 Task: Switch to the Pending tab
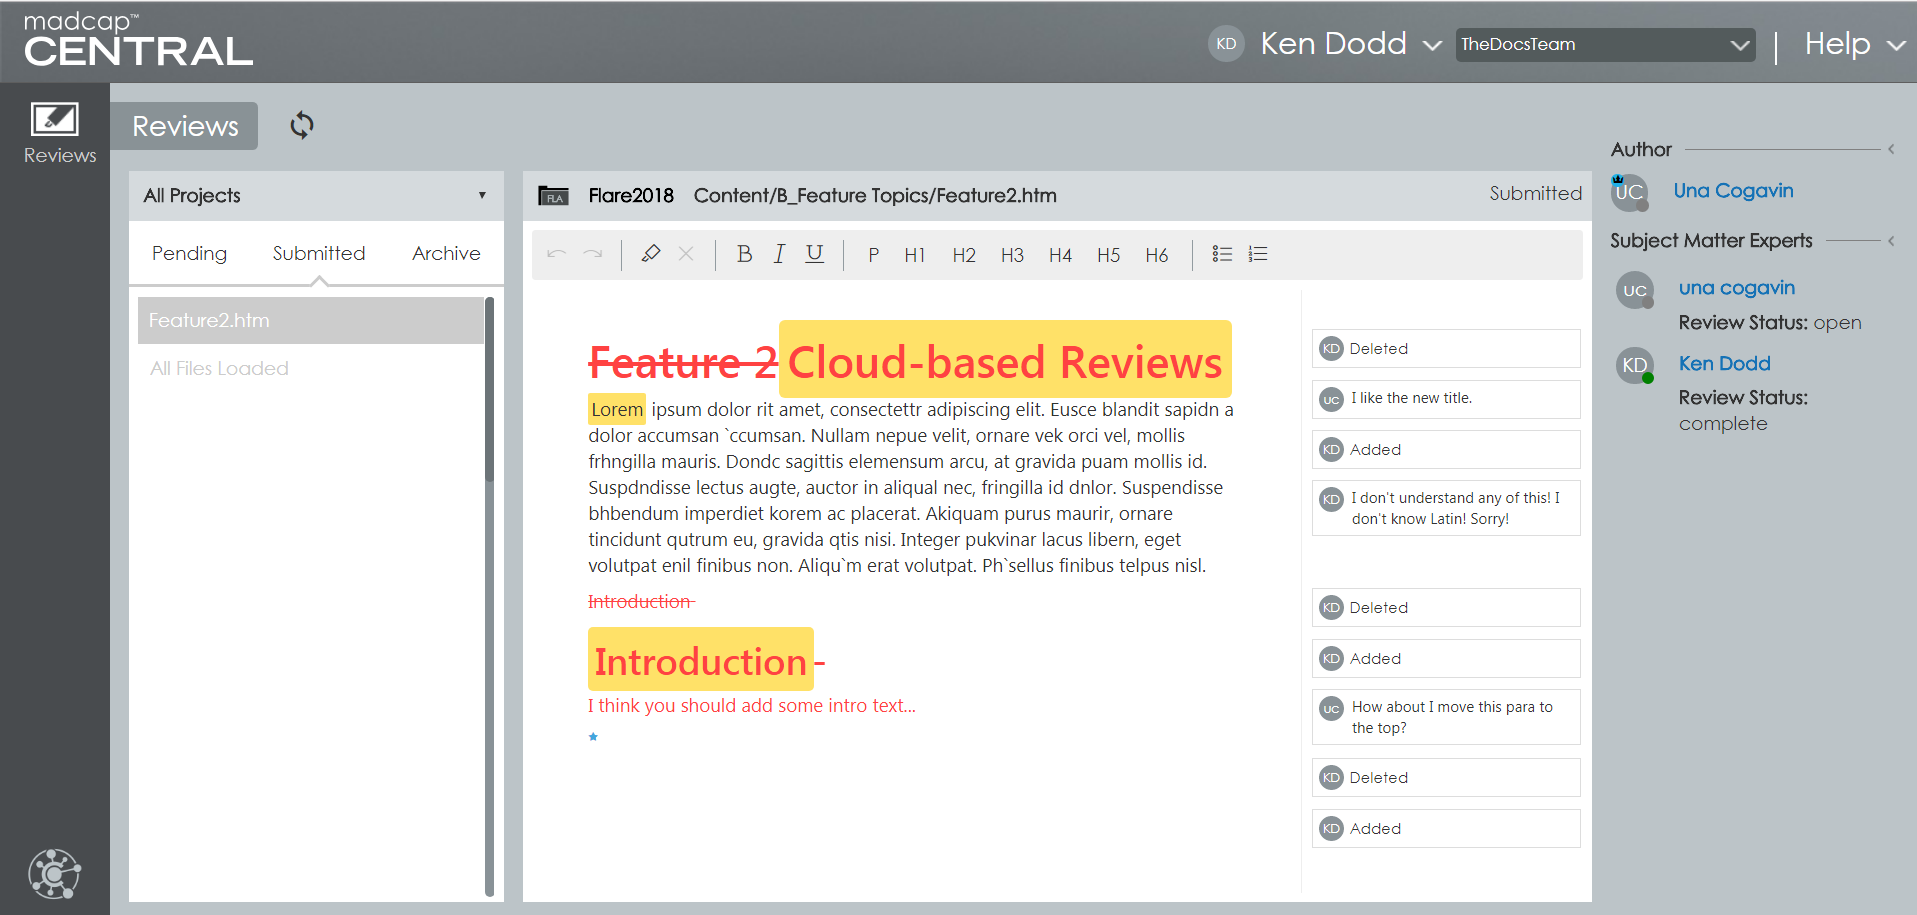click(x=189, y=253)
